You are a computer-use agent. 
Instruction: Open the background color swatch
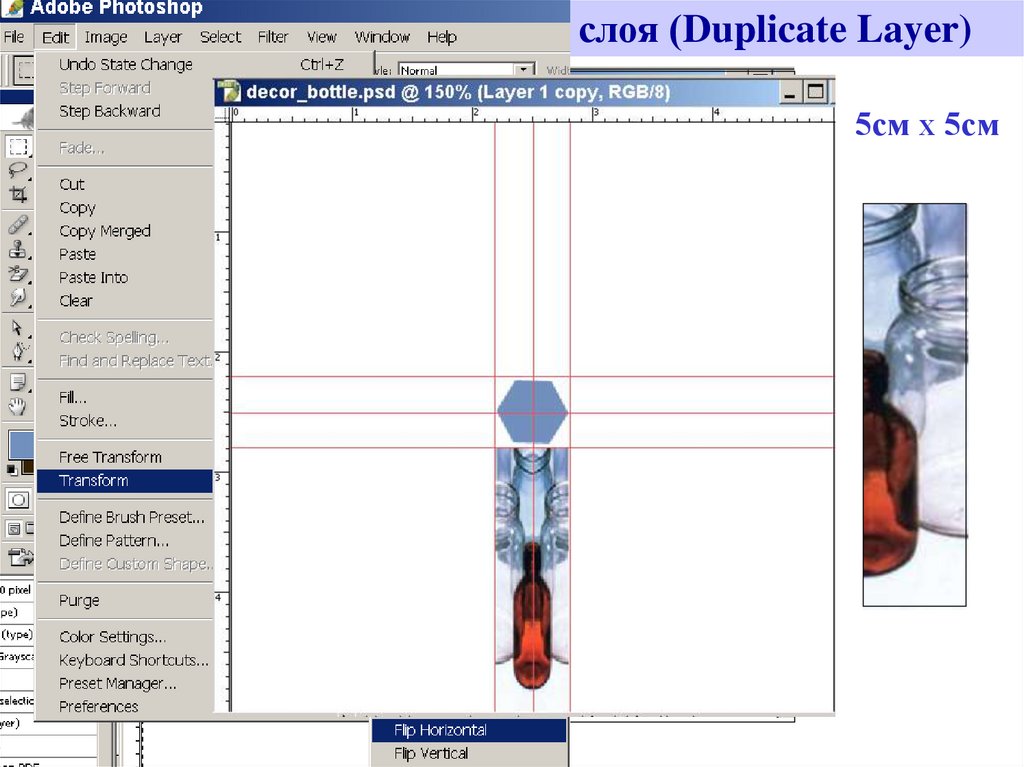(x=28, y=467)
